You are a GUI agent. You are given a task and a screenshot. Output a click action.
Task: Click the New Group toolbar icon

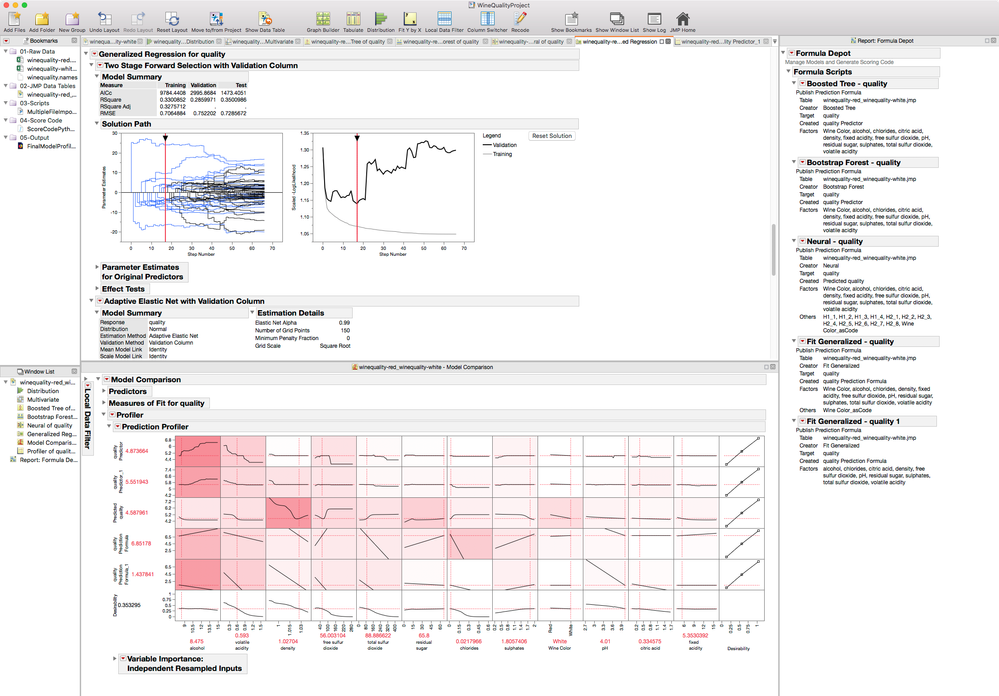(72, 19)
